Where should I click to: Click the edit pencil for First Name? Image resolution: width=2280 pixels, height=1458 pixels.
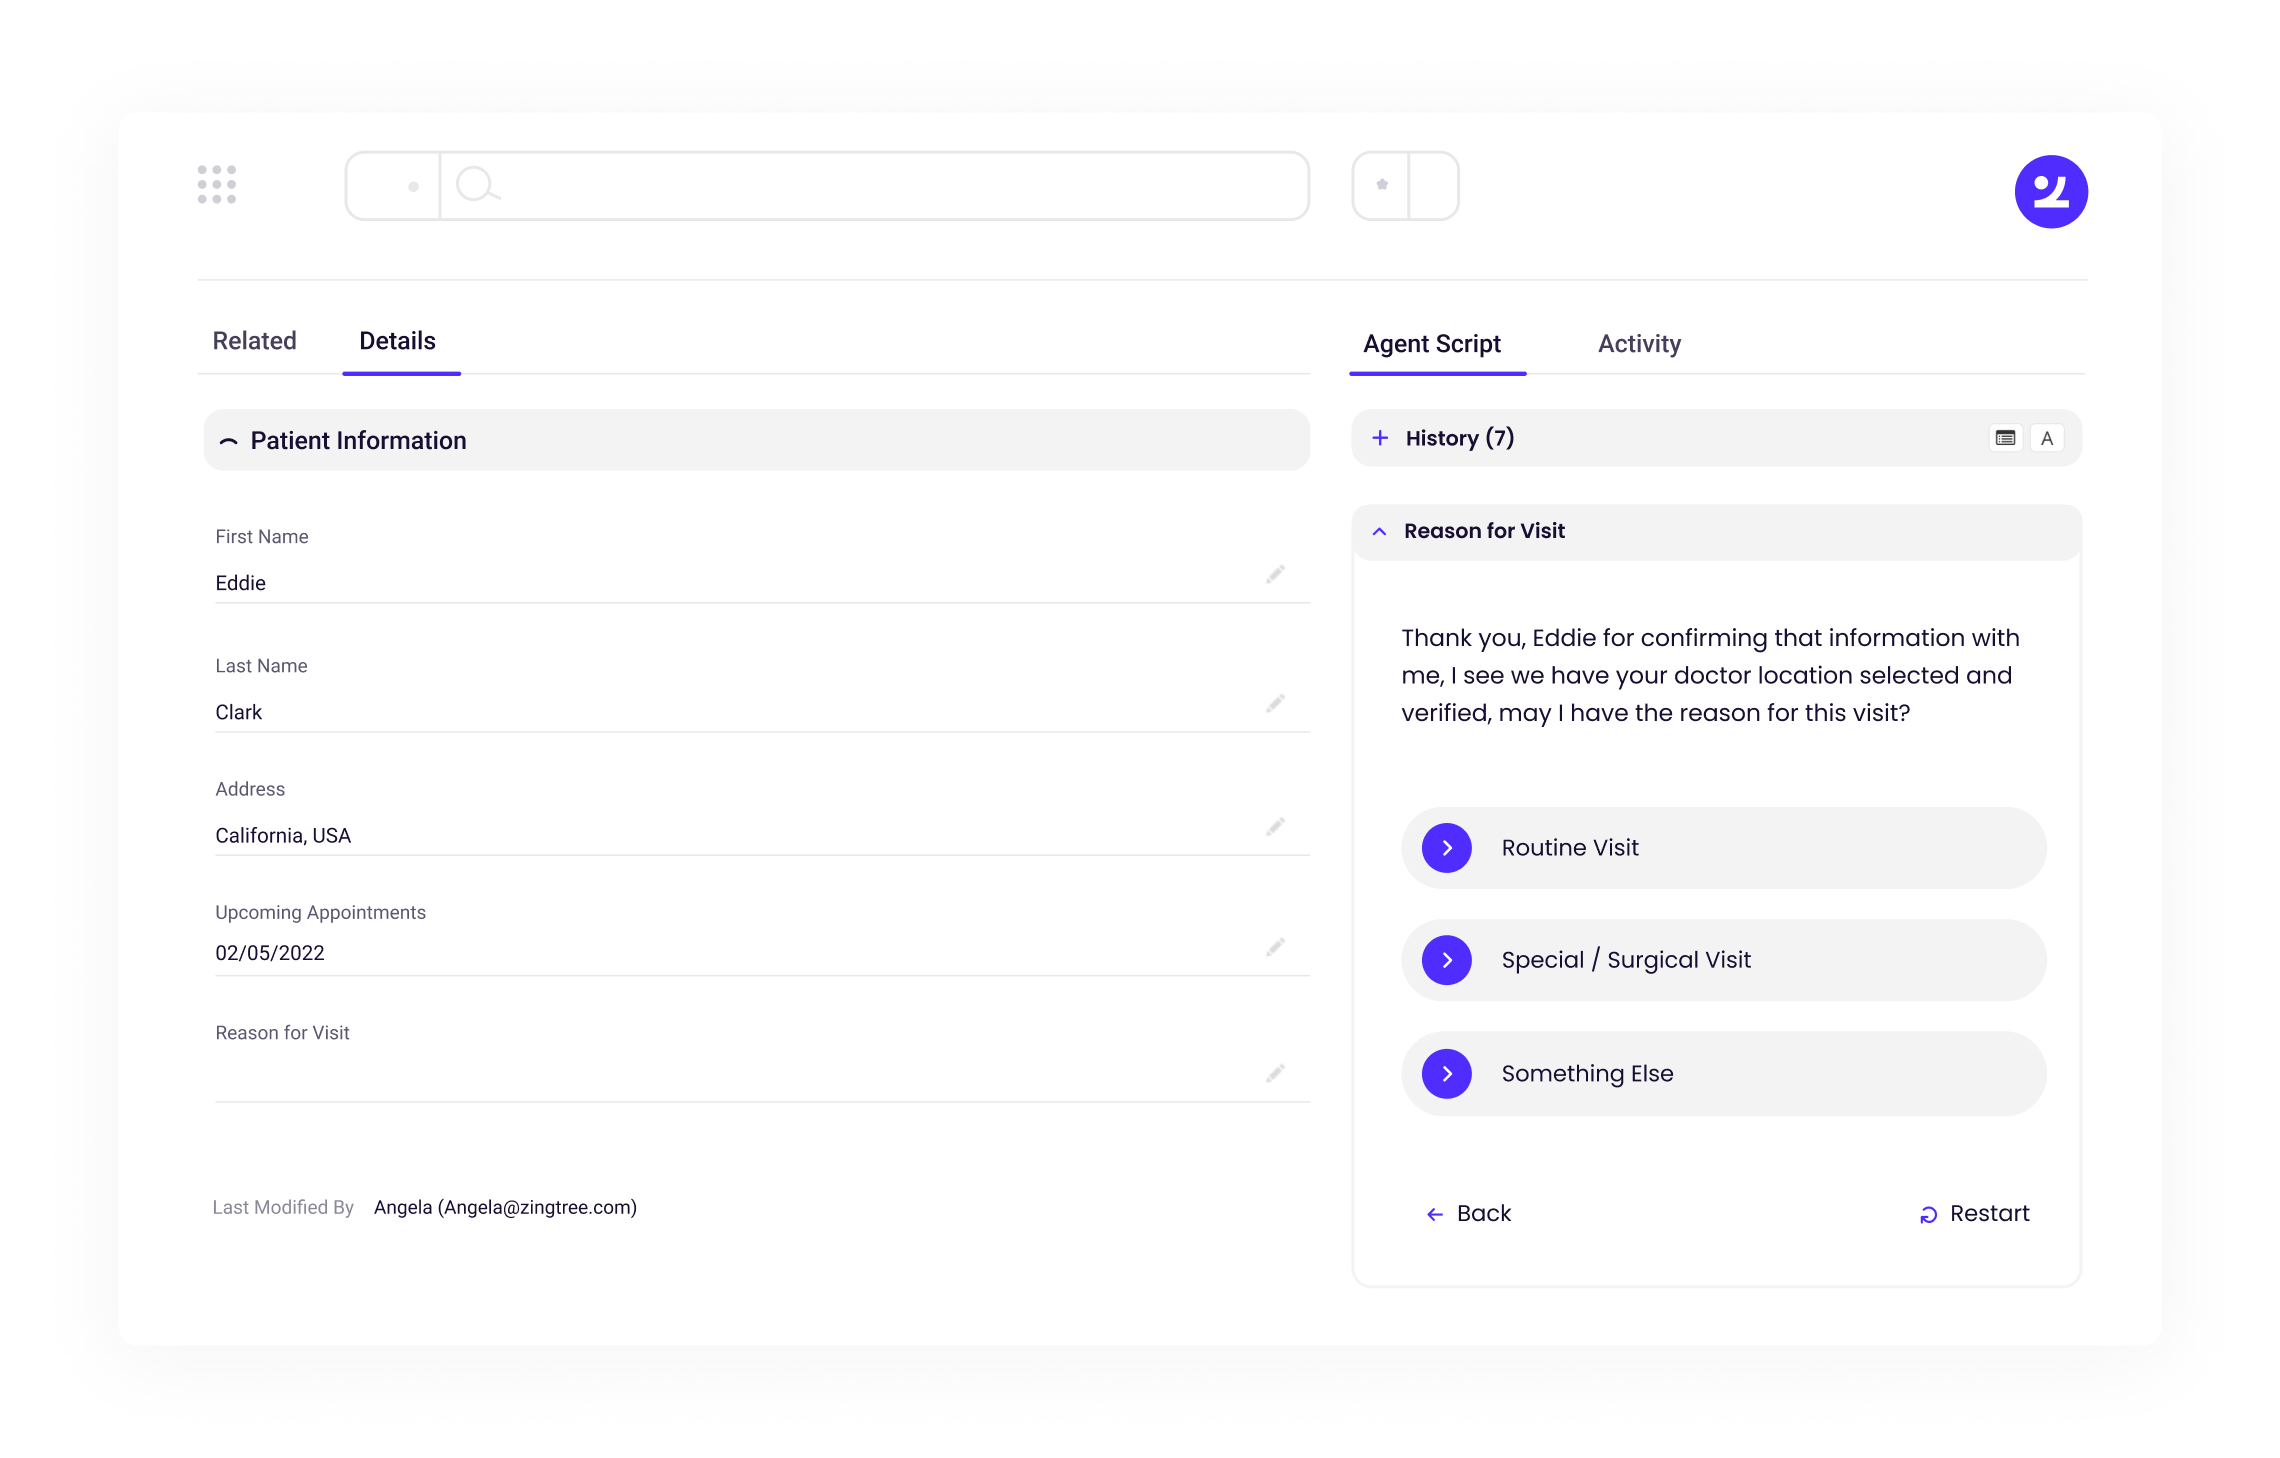click(1275, 574)
